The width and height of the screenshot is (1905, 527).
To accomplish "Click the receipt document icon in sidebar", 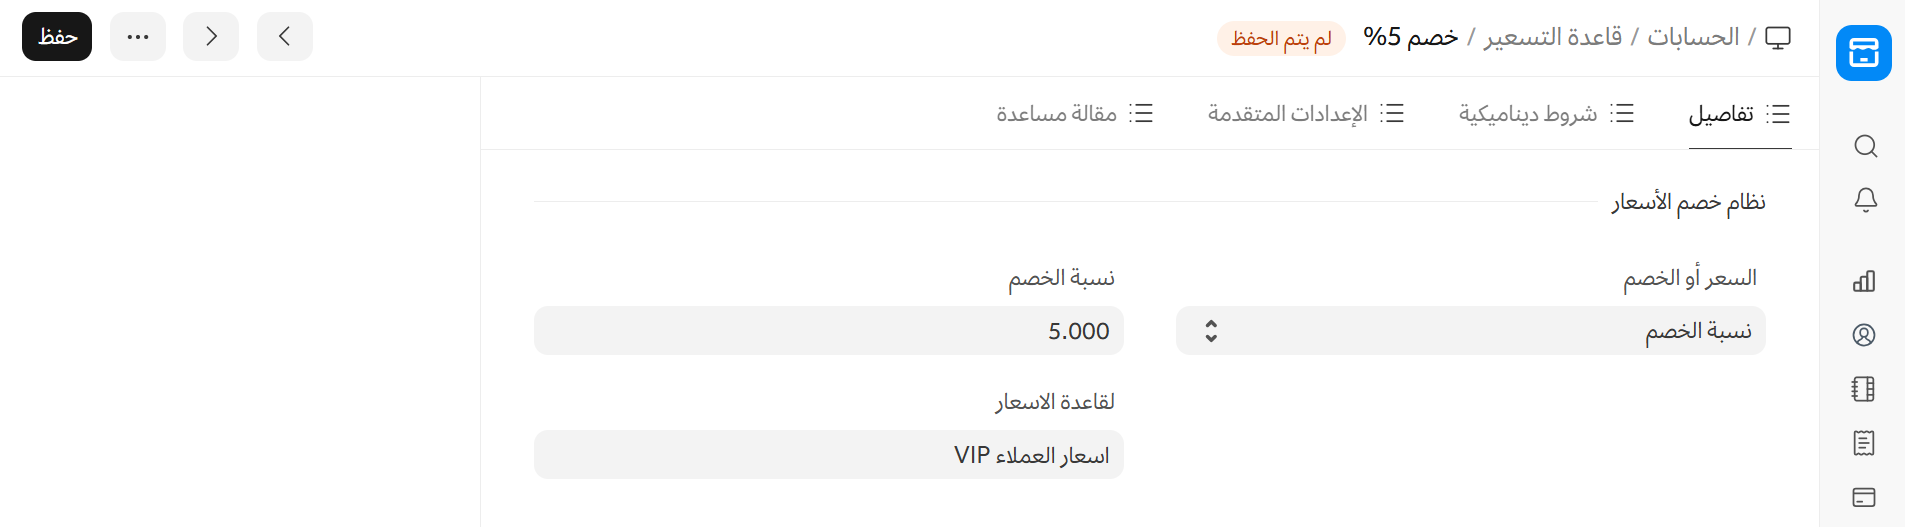I will click(1864, 443).
